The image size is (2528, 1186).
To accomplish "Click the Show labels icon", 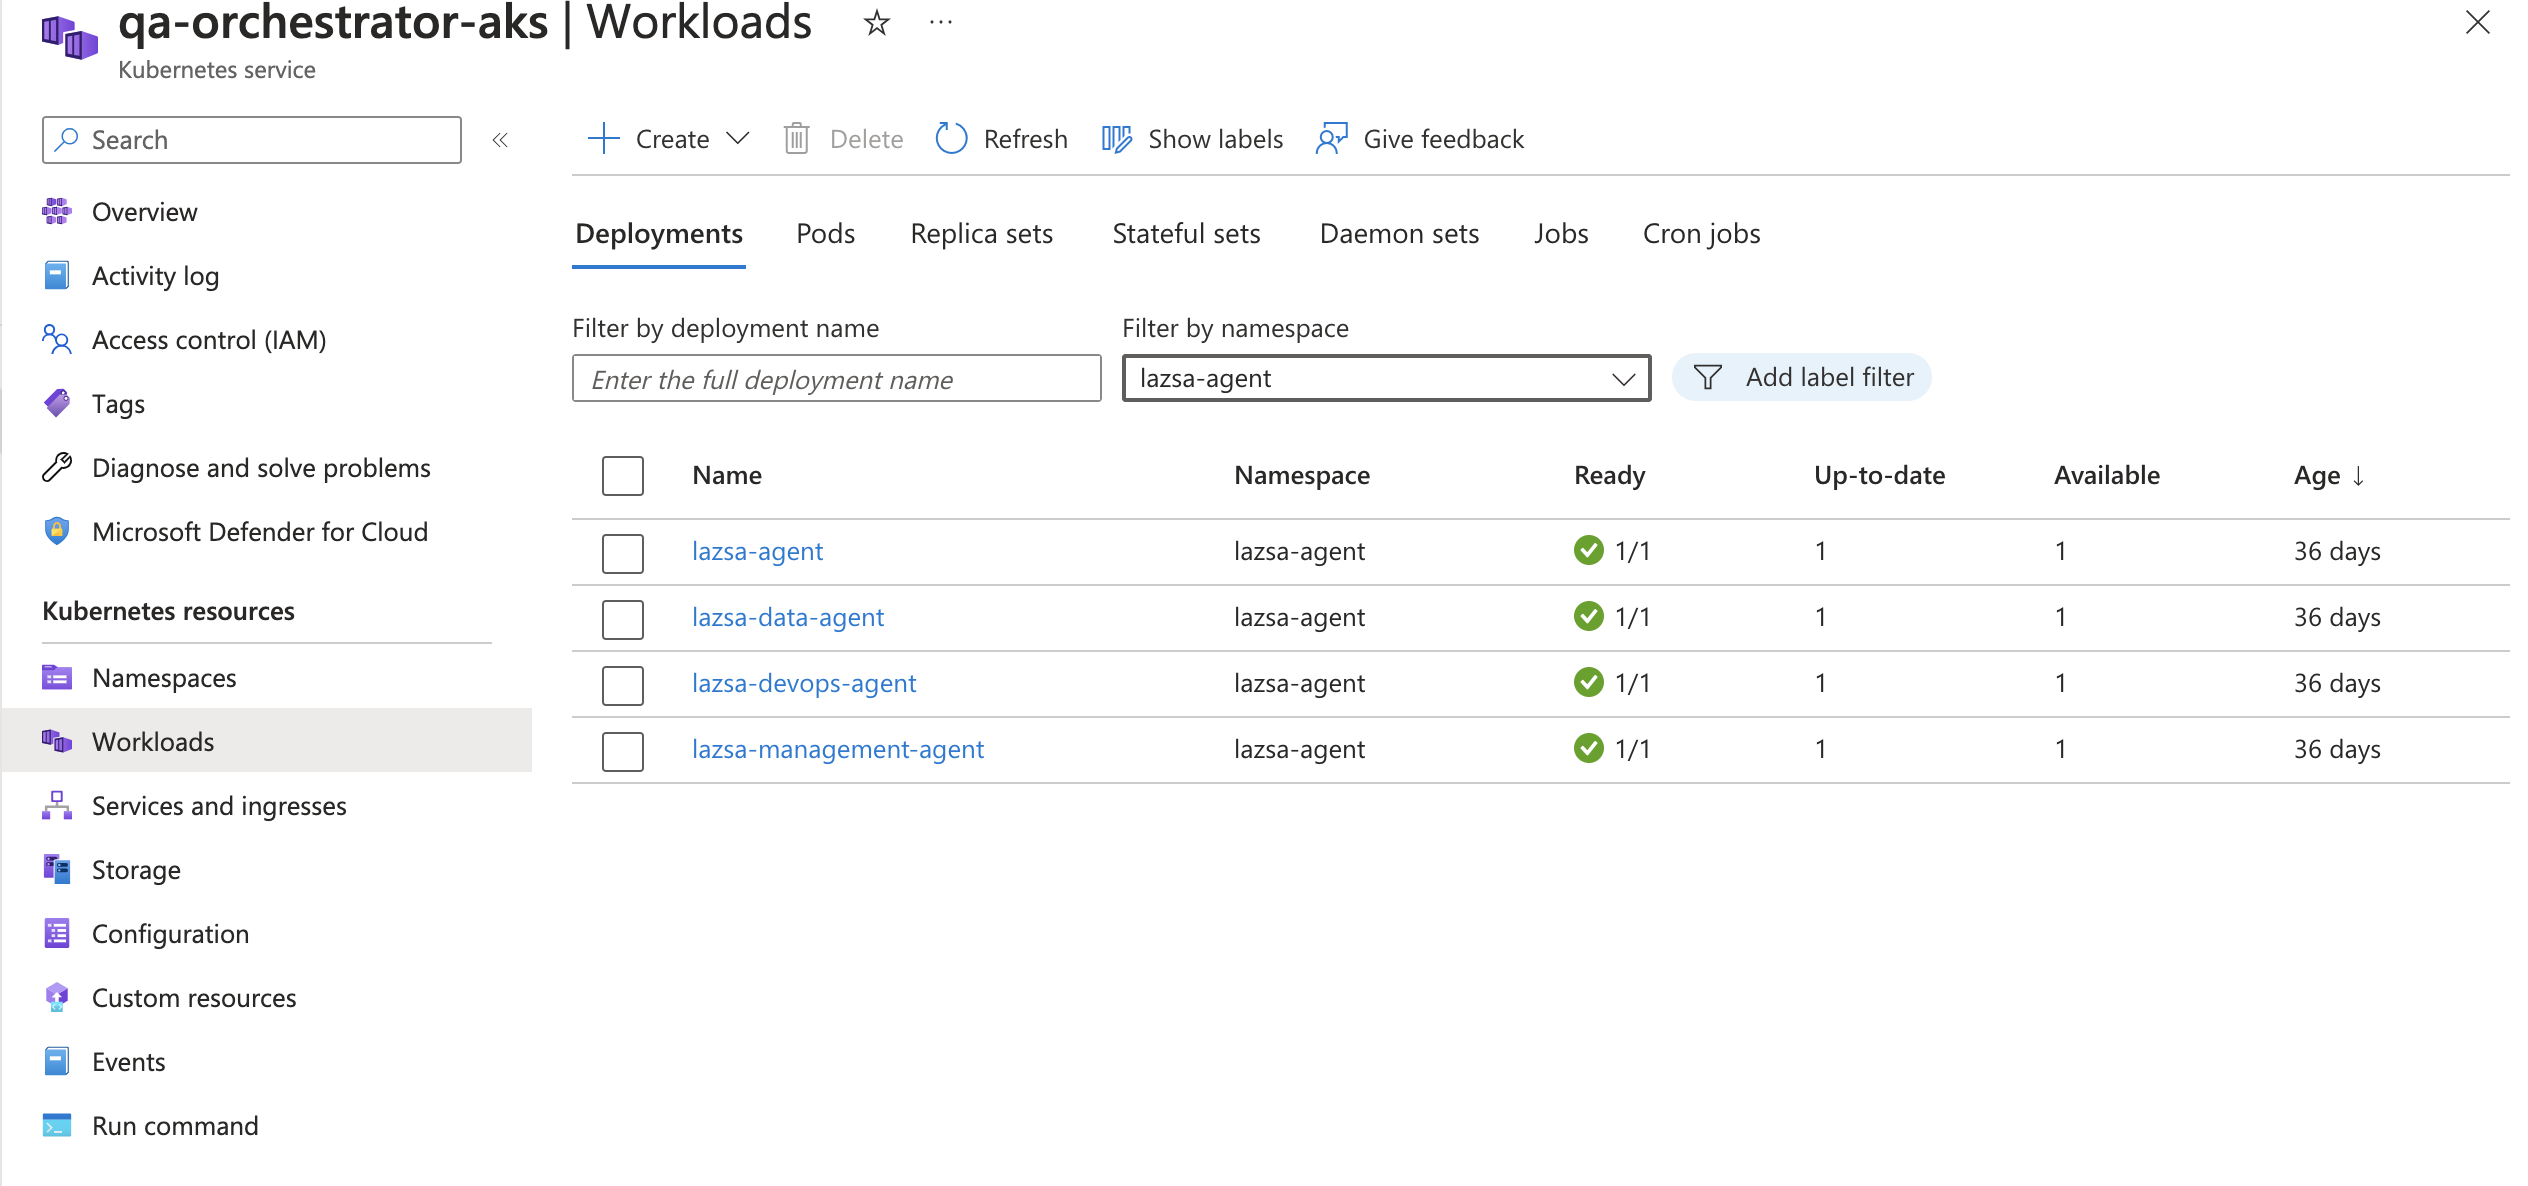I will pyautogui.click(x=1116, y=139).
